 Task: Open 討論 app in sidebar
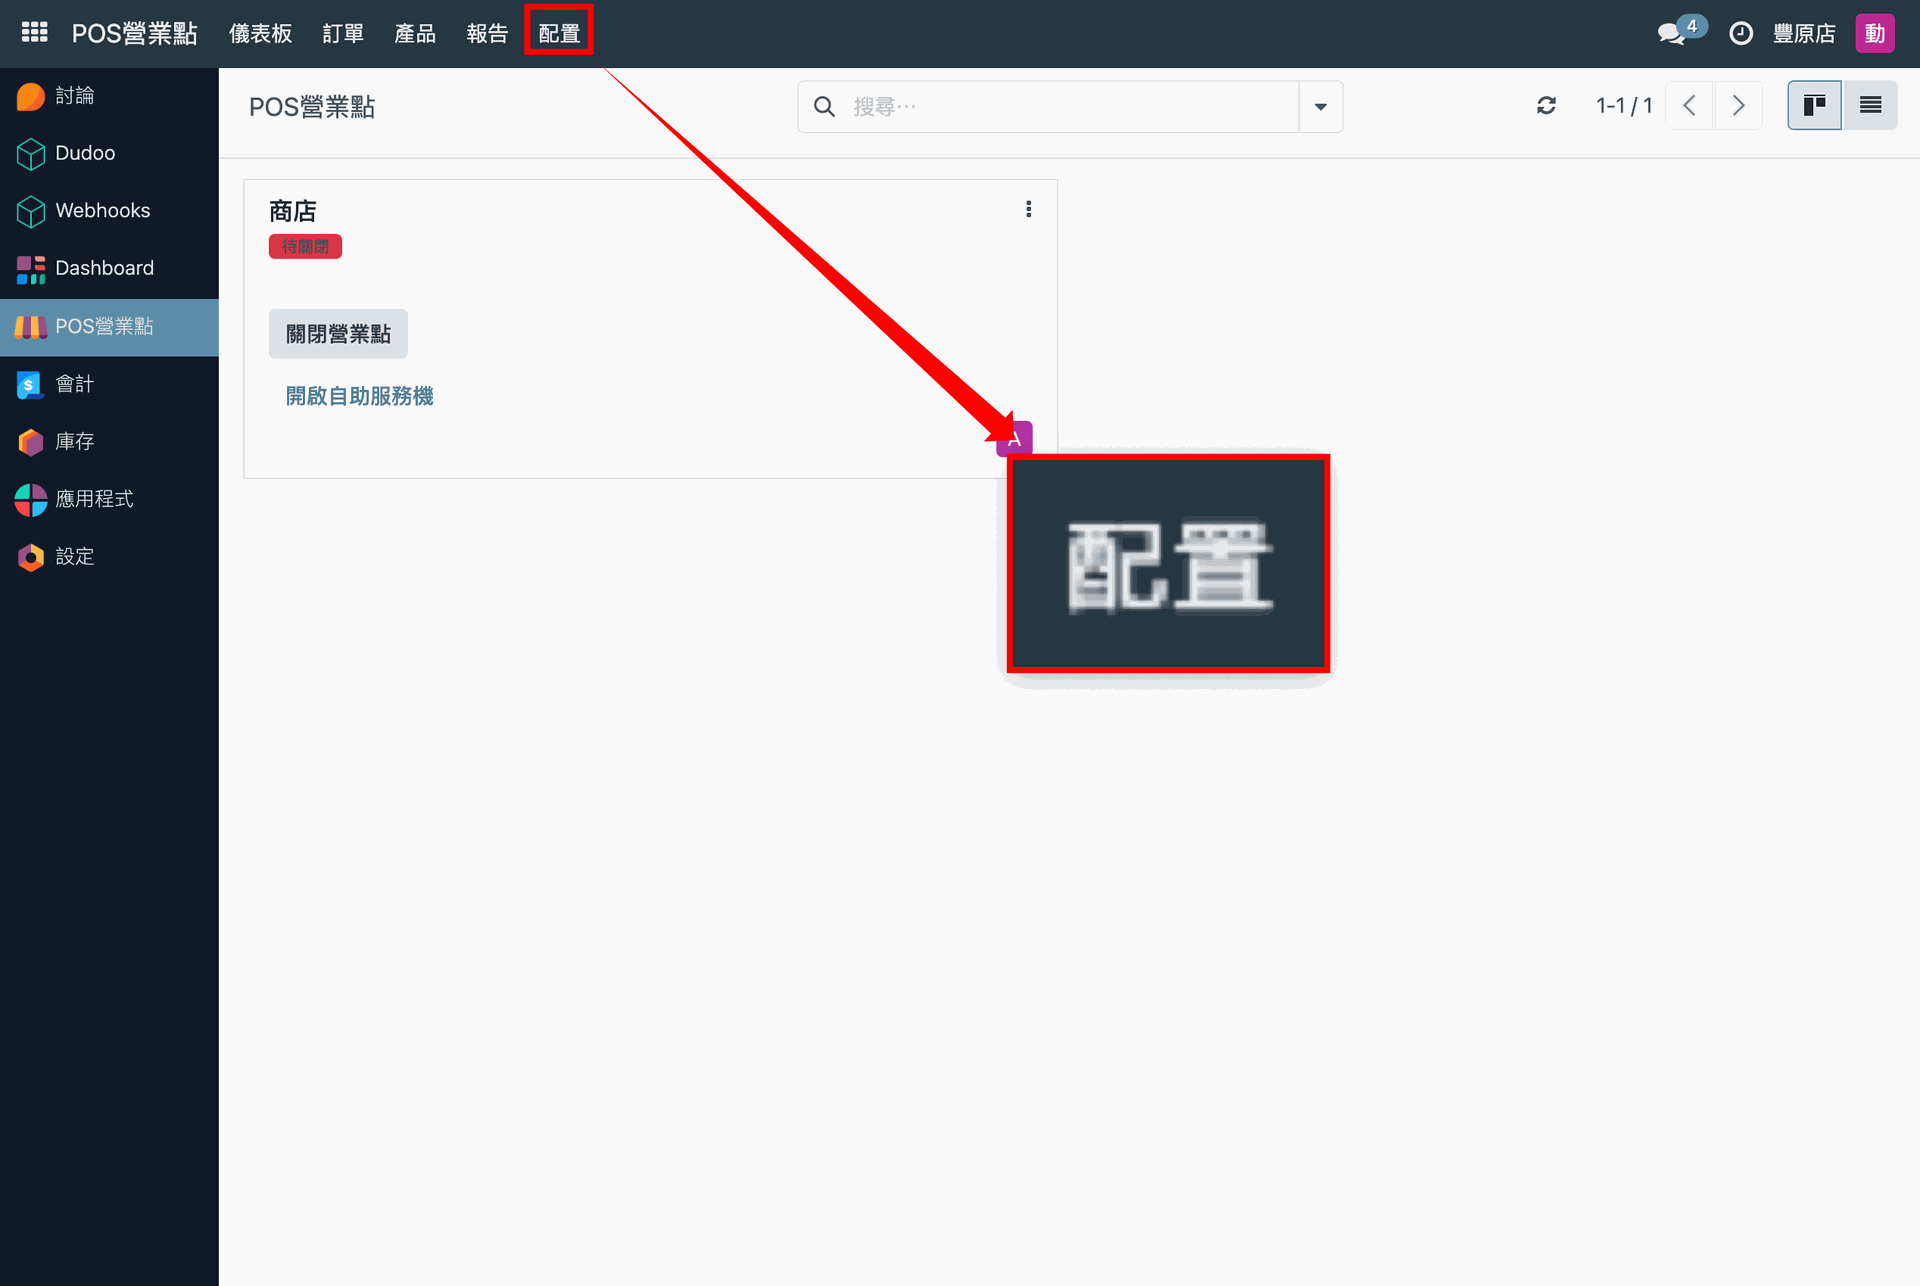tap(109, 96)
